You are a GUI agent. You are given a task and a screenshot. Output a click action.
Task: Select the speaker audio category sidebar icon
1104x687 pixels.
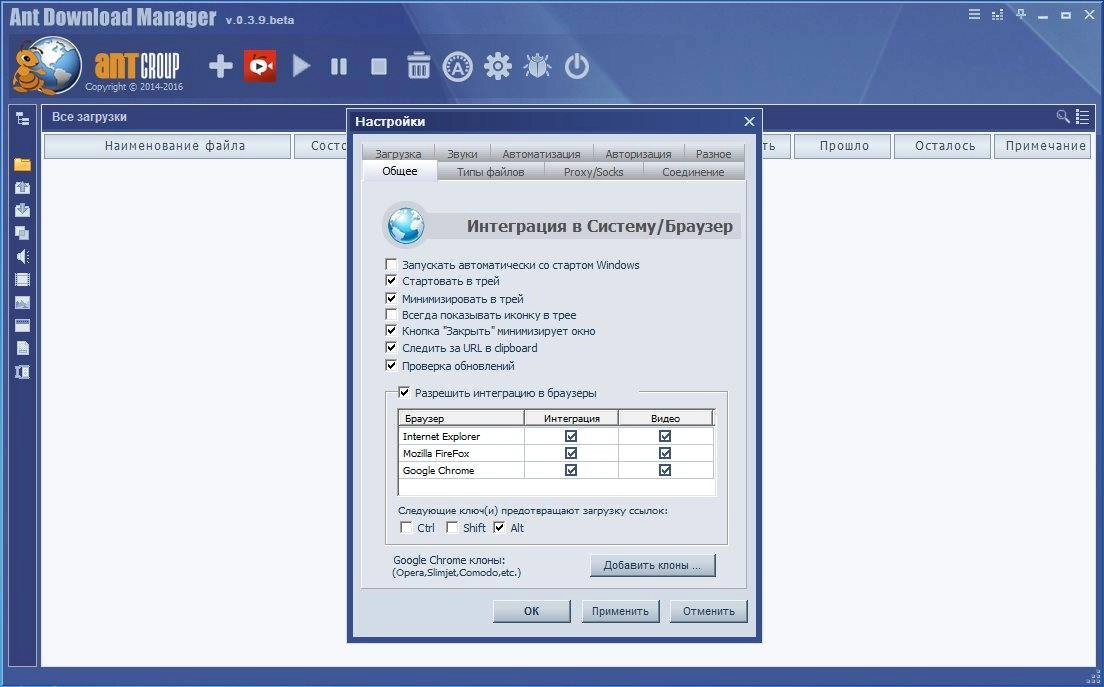[x=23, y=256]
